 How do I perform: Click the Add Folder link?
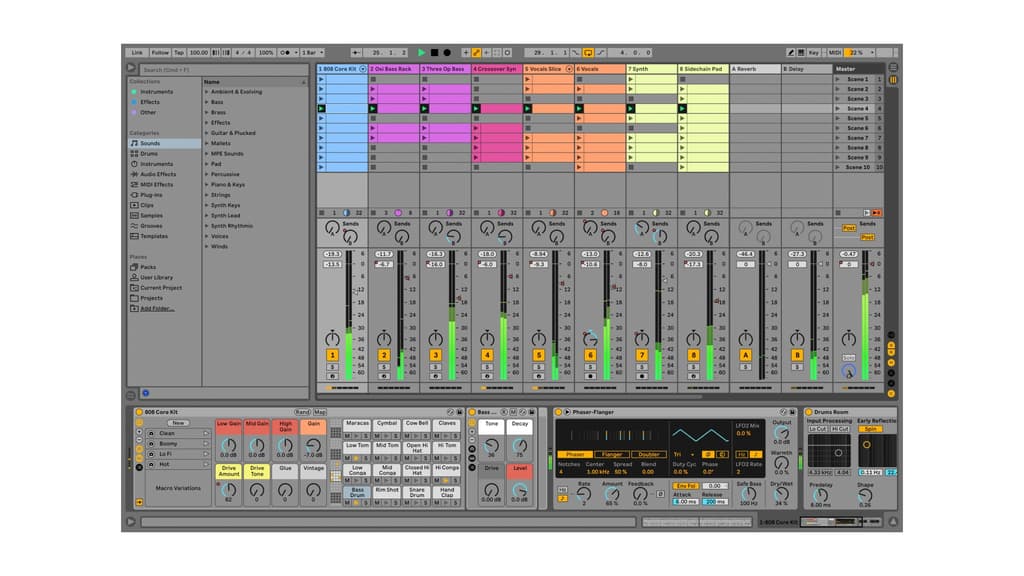[x=156, y=306]
